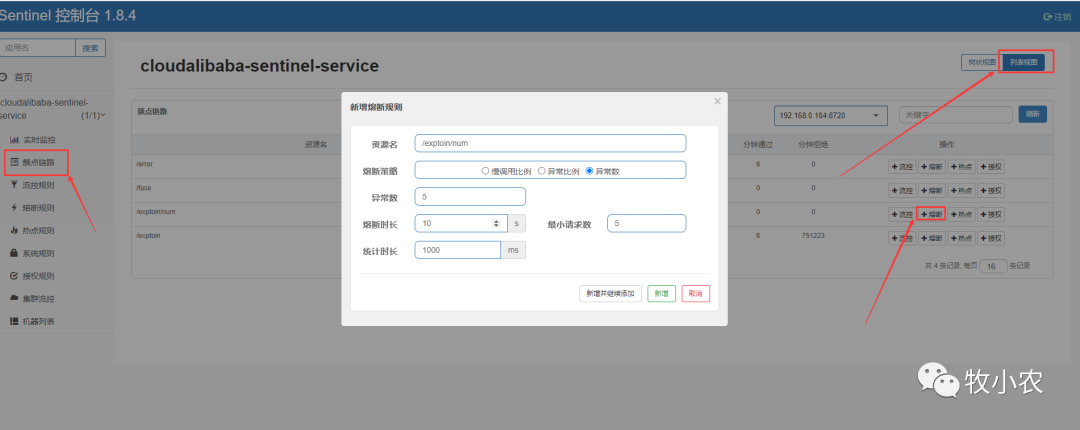The width and height of the screenshot is (1080, 430).
Task: Click 新增并继续添加 button
Action: tap(610, 294)
